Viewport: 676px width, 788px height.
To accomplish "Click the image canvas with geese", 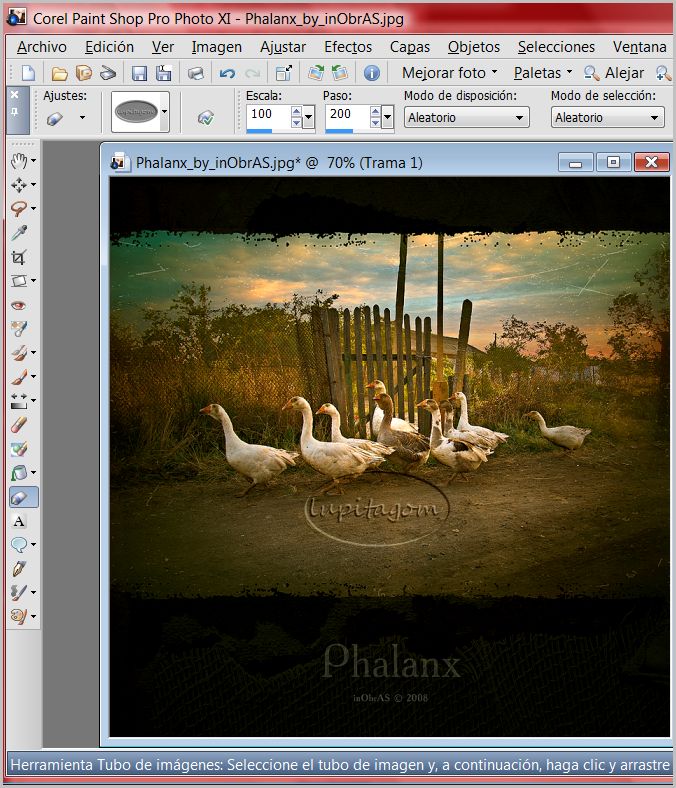I will click(390, 456).
